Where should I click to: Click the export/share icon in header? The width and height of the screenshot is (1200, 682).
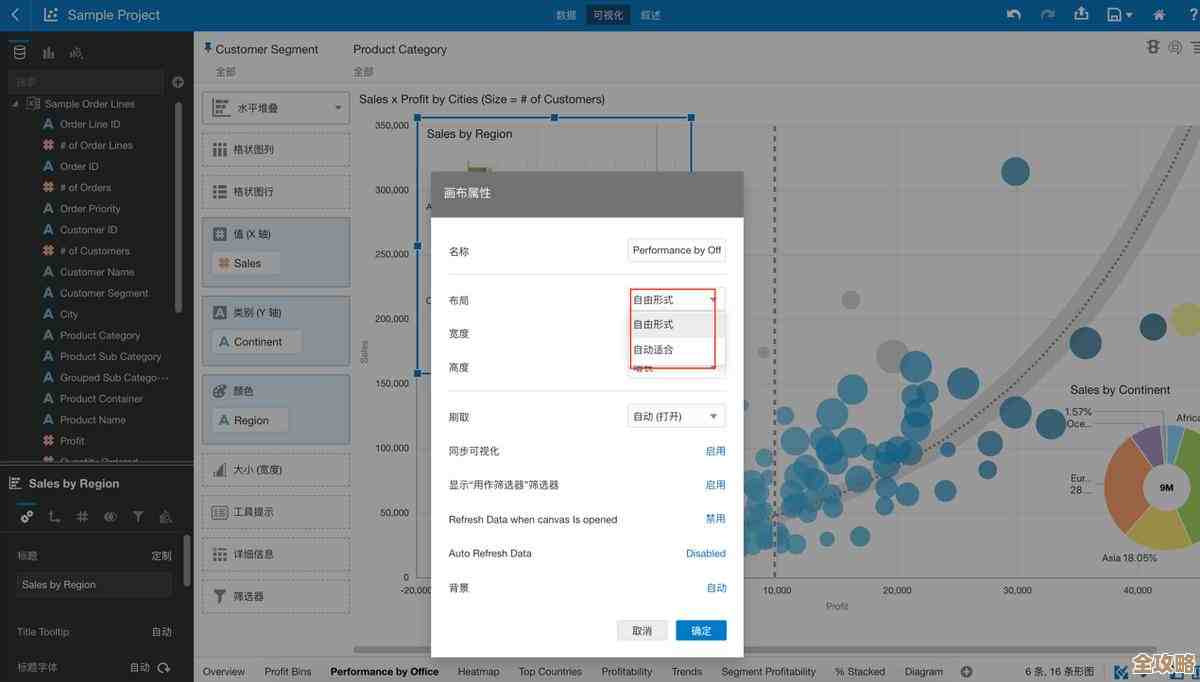1081,15
